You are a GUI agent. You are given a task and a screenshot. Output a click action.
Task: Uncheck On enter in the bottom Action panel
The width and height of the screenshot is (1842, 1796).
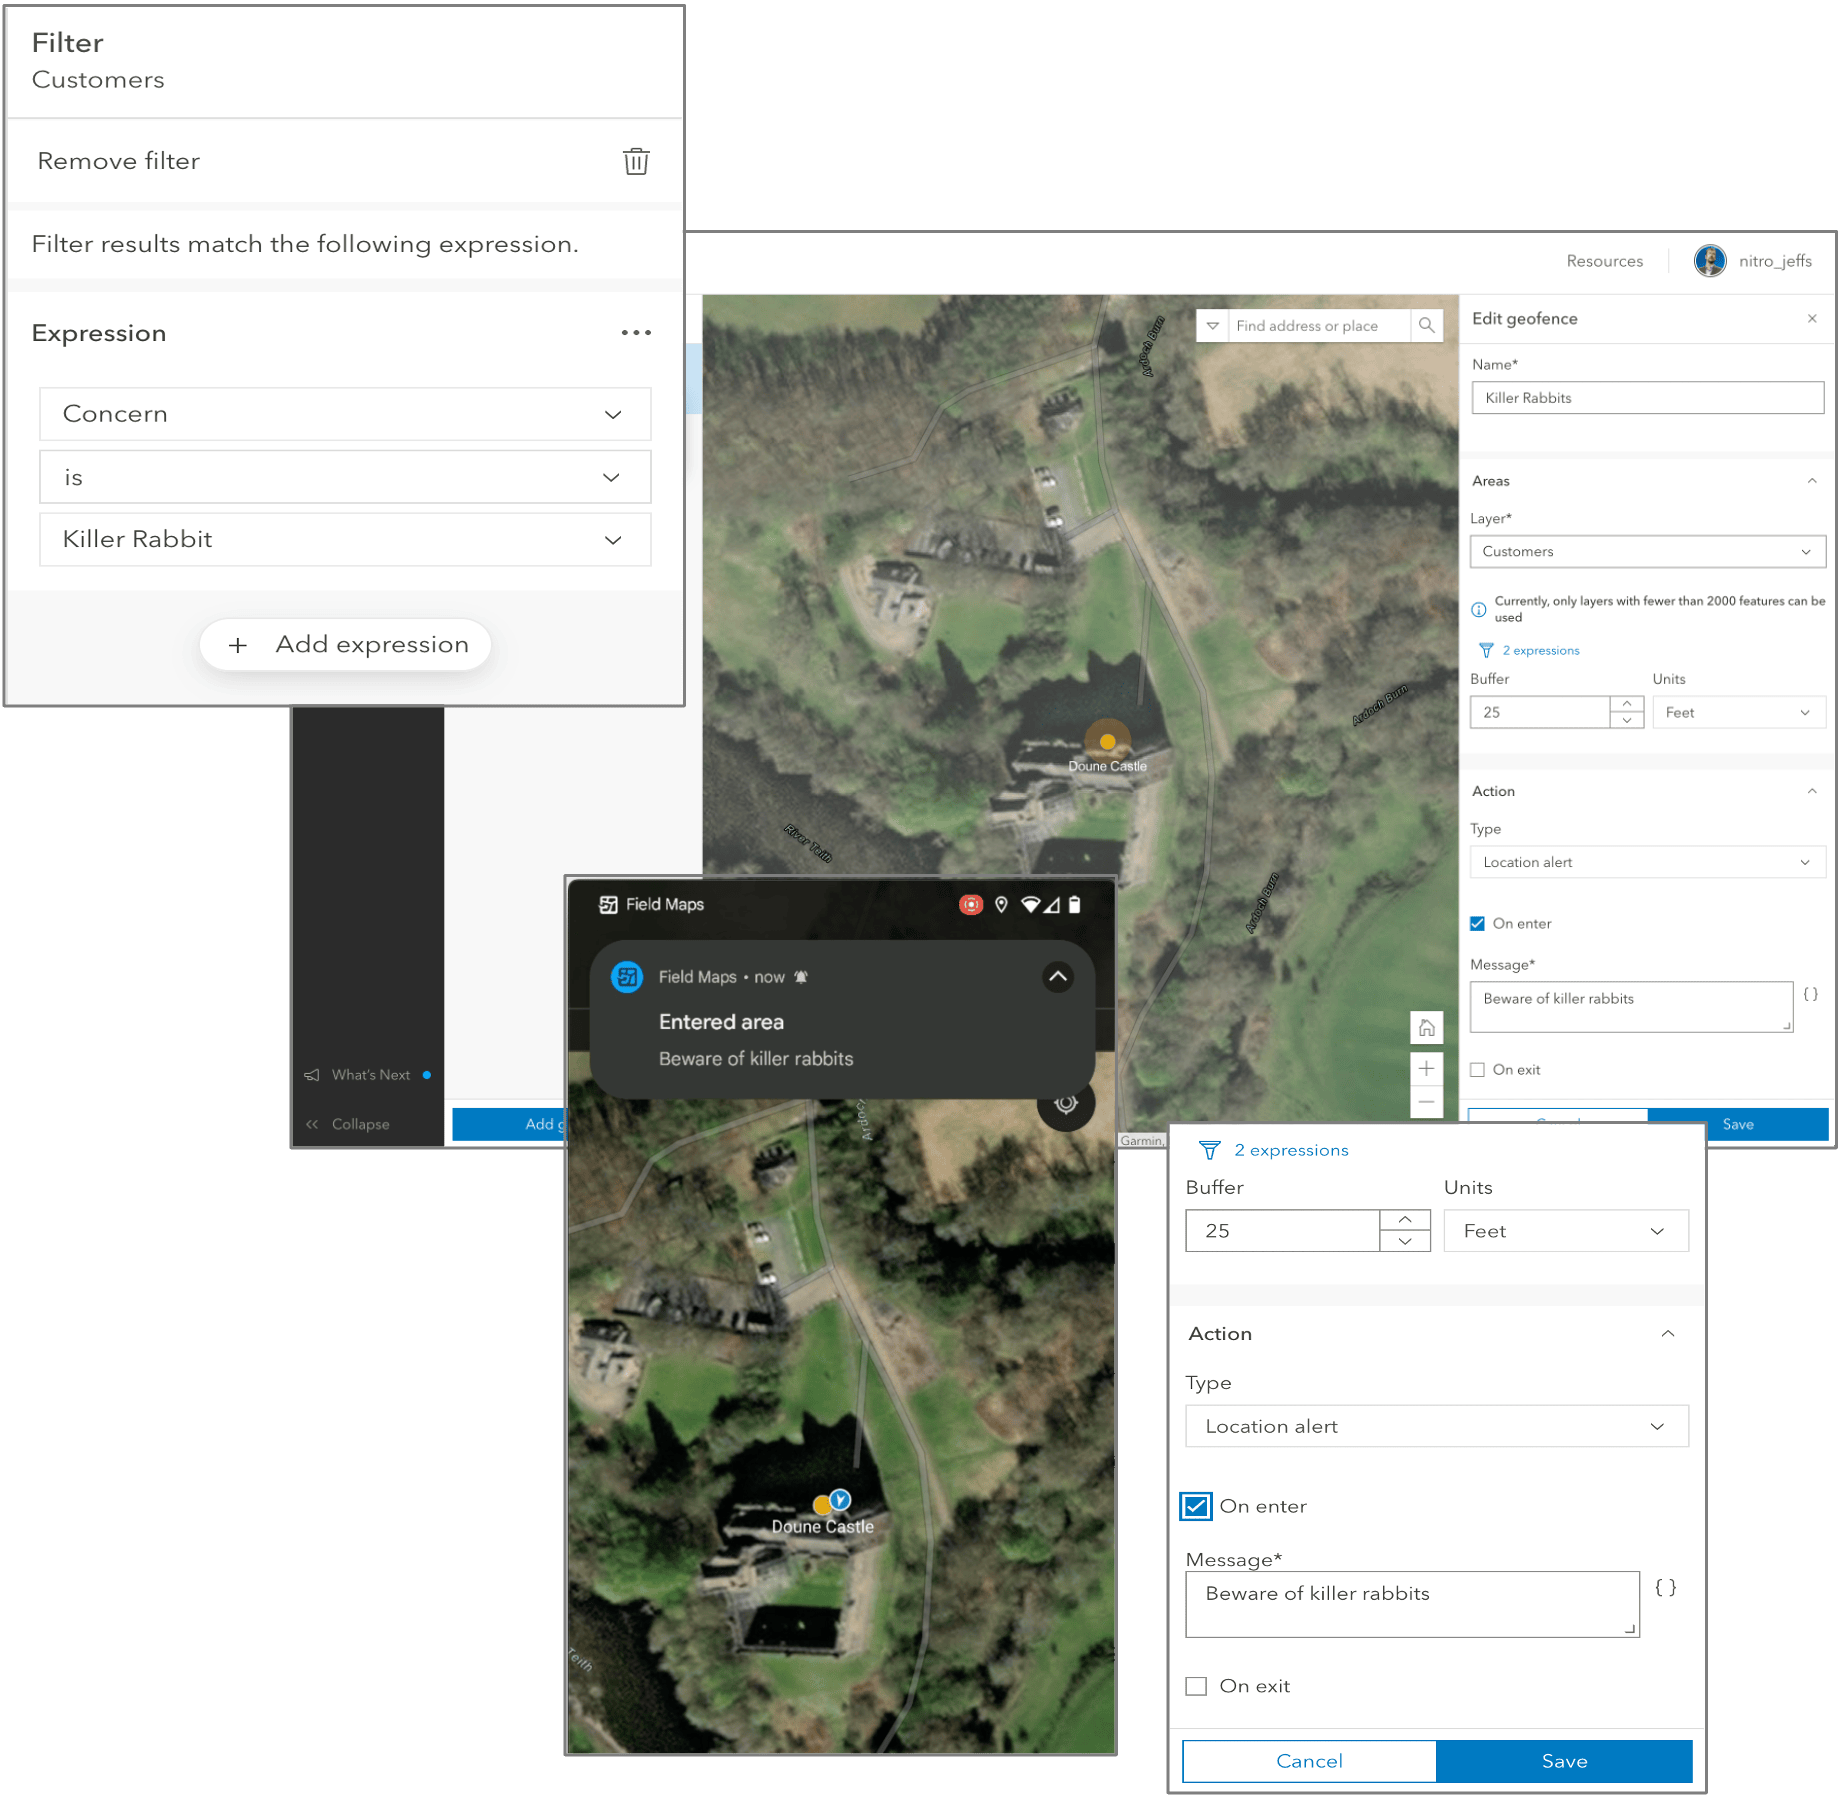click(x=1195, y=1506)
